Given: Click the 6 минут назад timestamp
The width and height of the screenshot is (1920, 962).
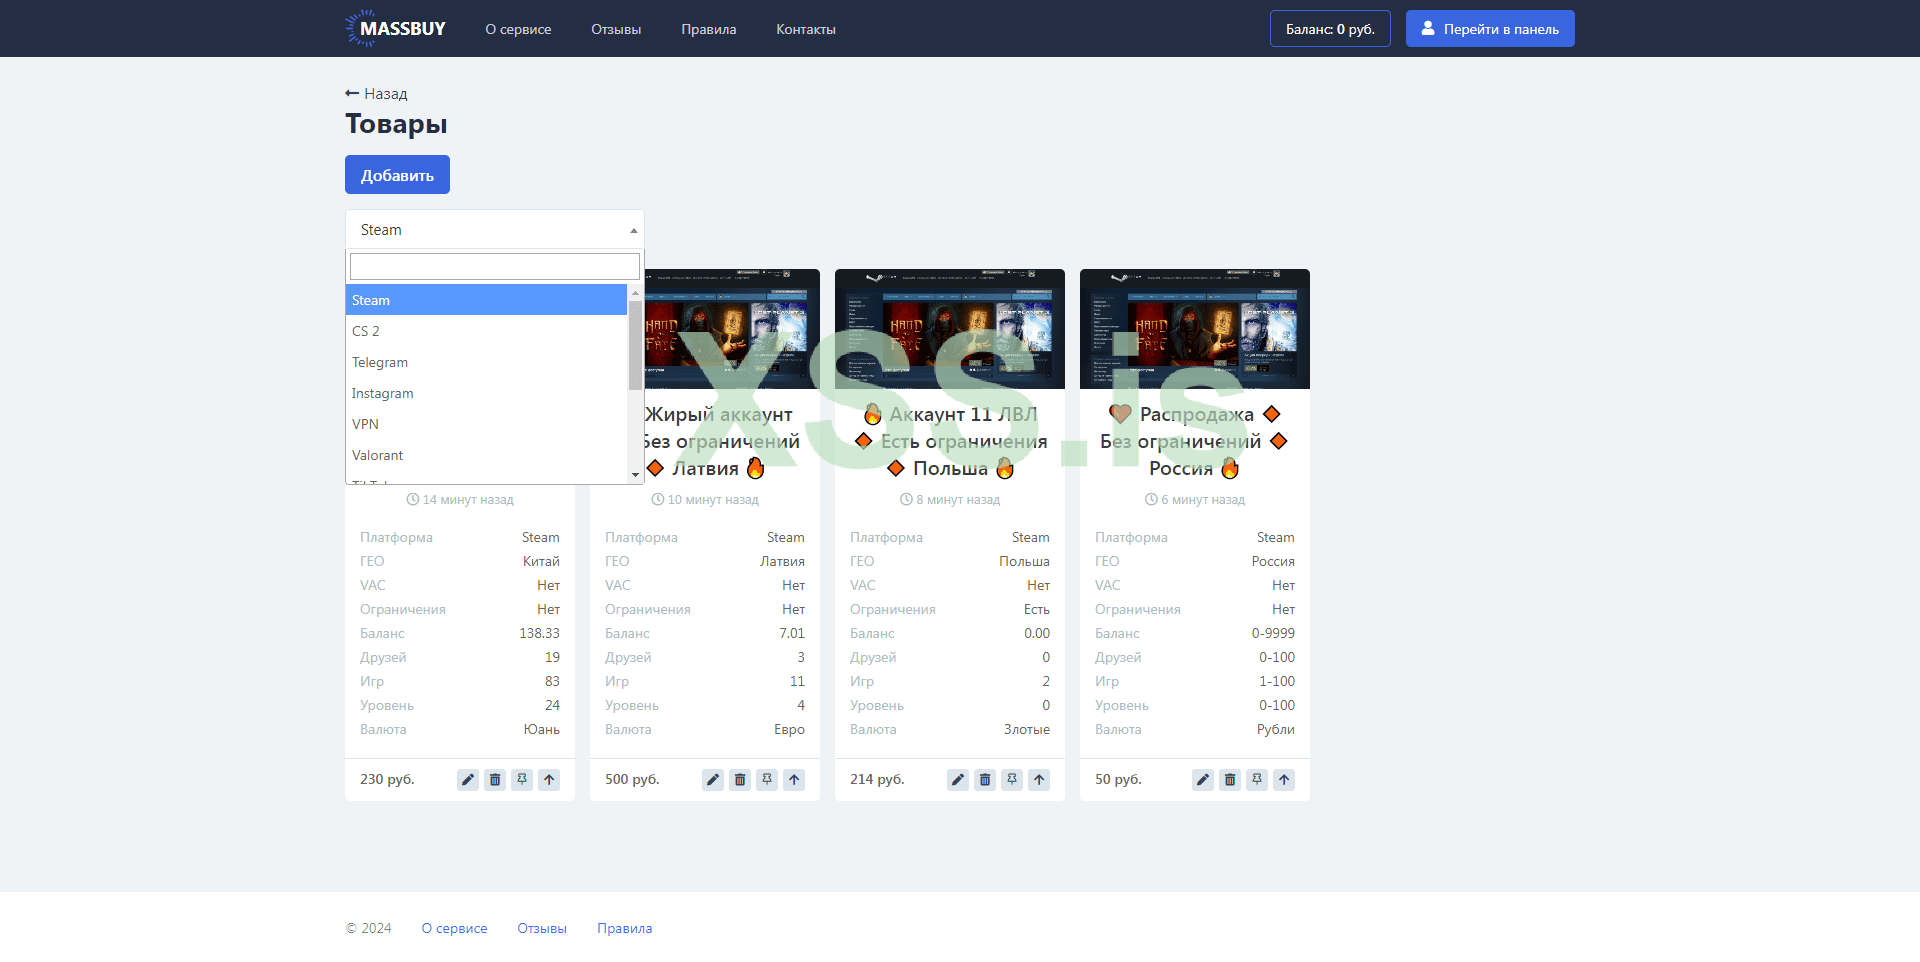Looking at the screenshot, I should coord(1195,499).
